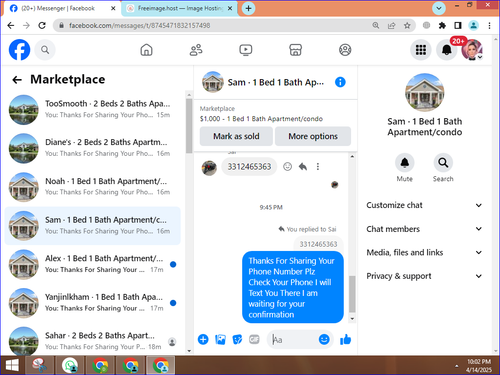Open more actions plus icon in composer

pyautogui.click(x=203, y=340)
